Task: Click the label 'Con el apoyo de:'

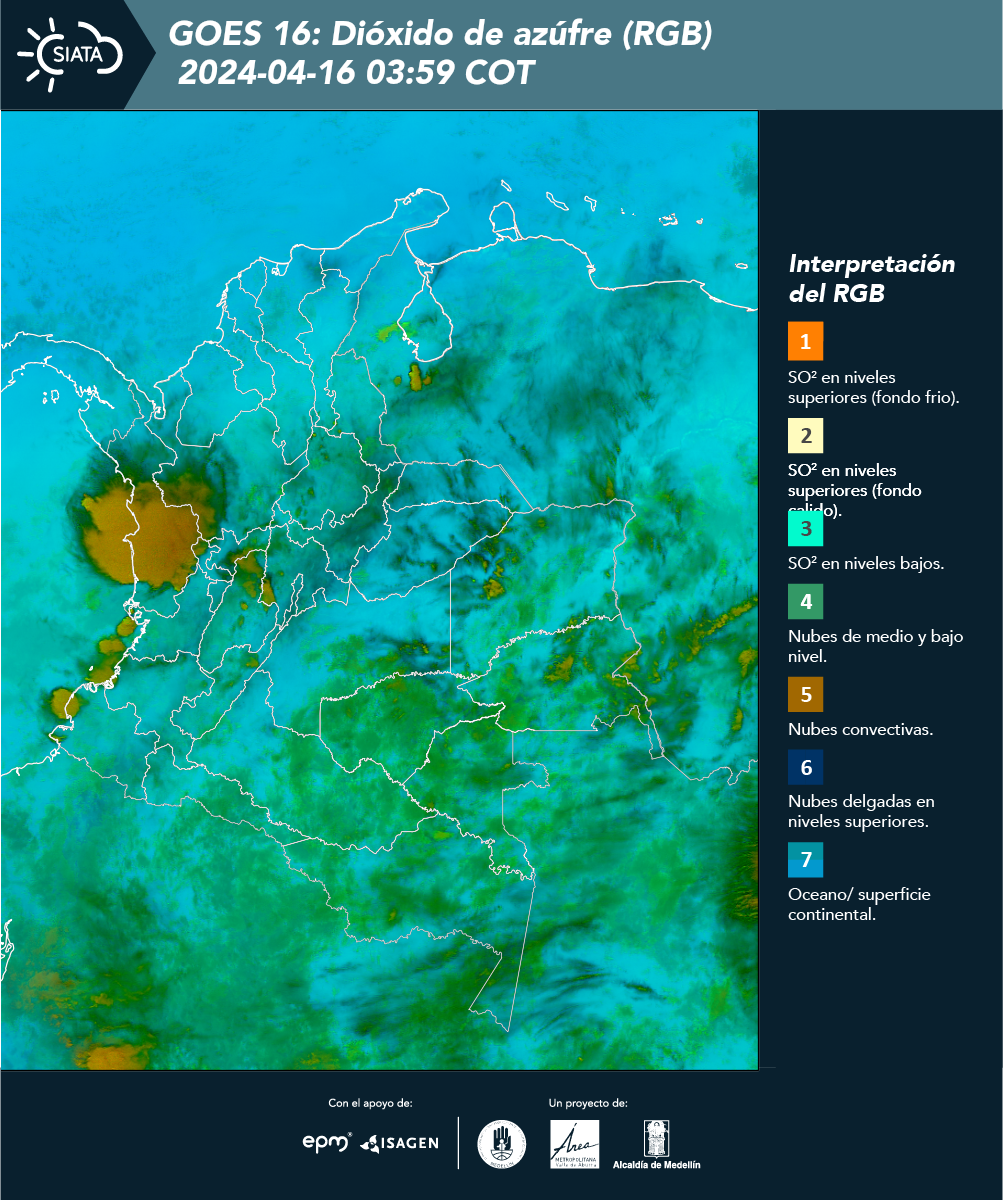Action: (x=370, y=1103)
